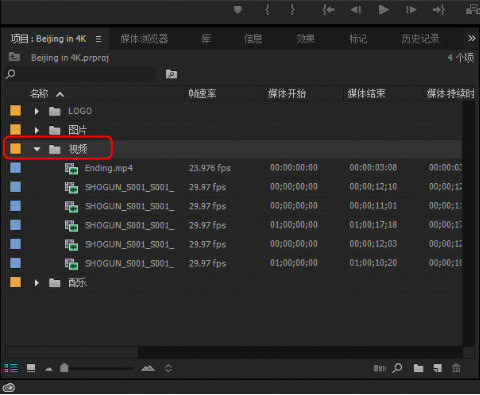The image size is (480, 395).
Task: Expand the LOGO bin
Action: point(37,111)
